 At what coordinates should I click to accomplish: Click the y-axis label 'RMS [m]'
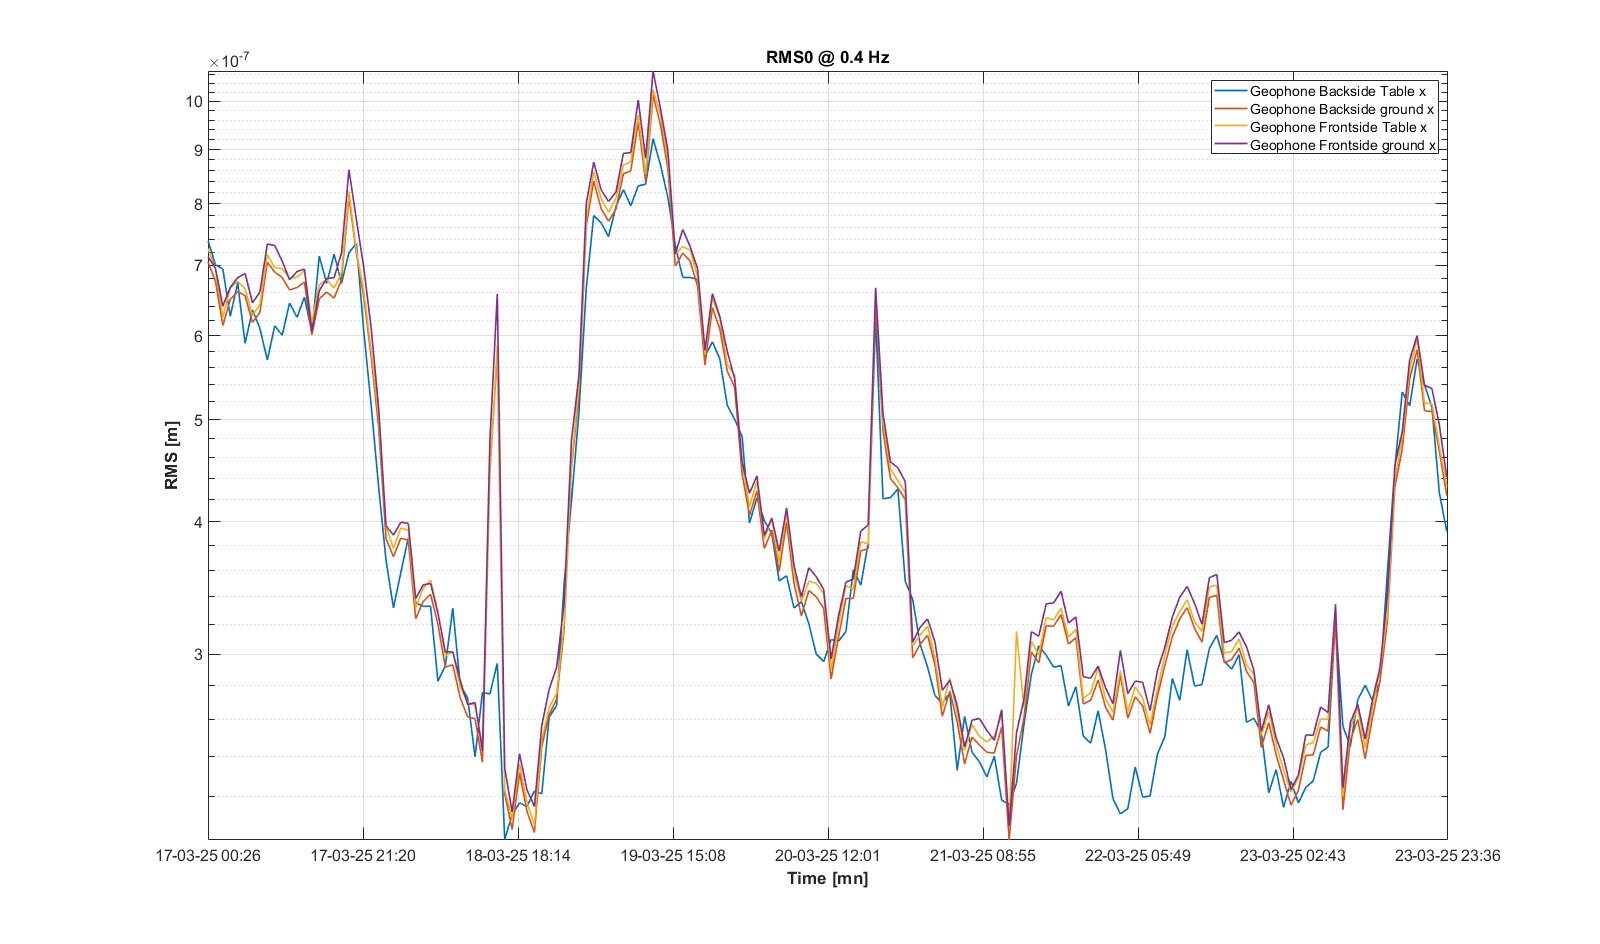[172, 455]
